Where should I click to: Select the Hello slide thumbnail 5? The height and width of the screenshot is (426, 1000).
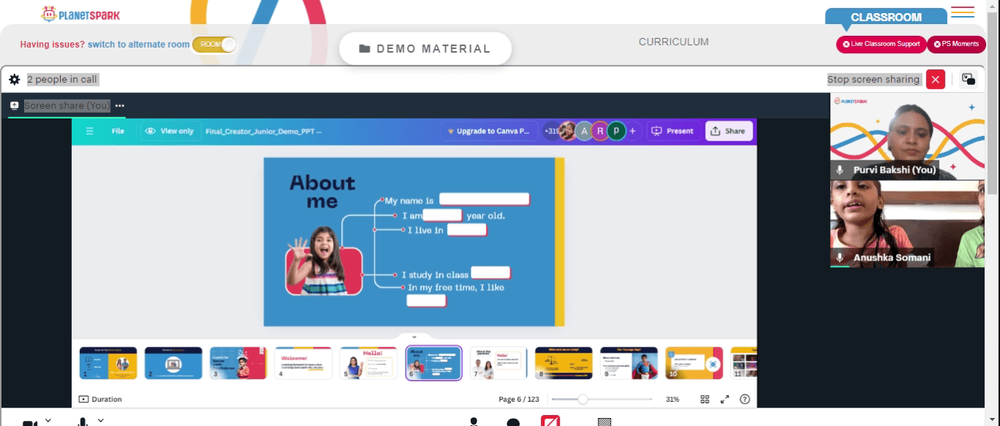[368, 363]
